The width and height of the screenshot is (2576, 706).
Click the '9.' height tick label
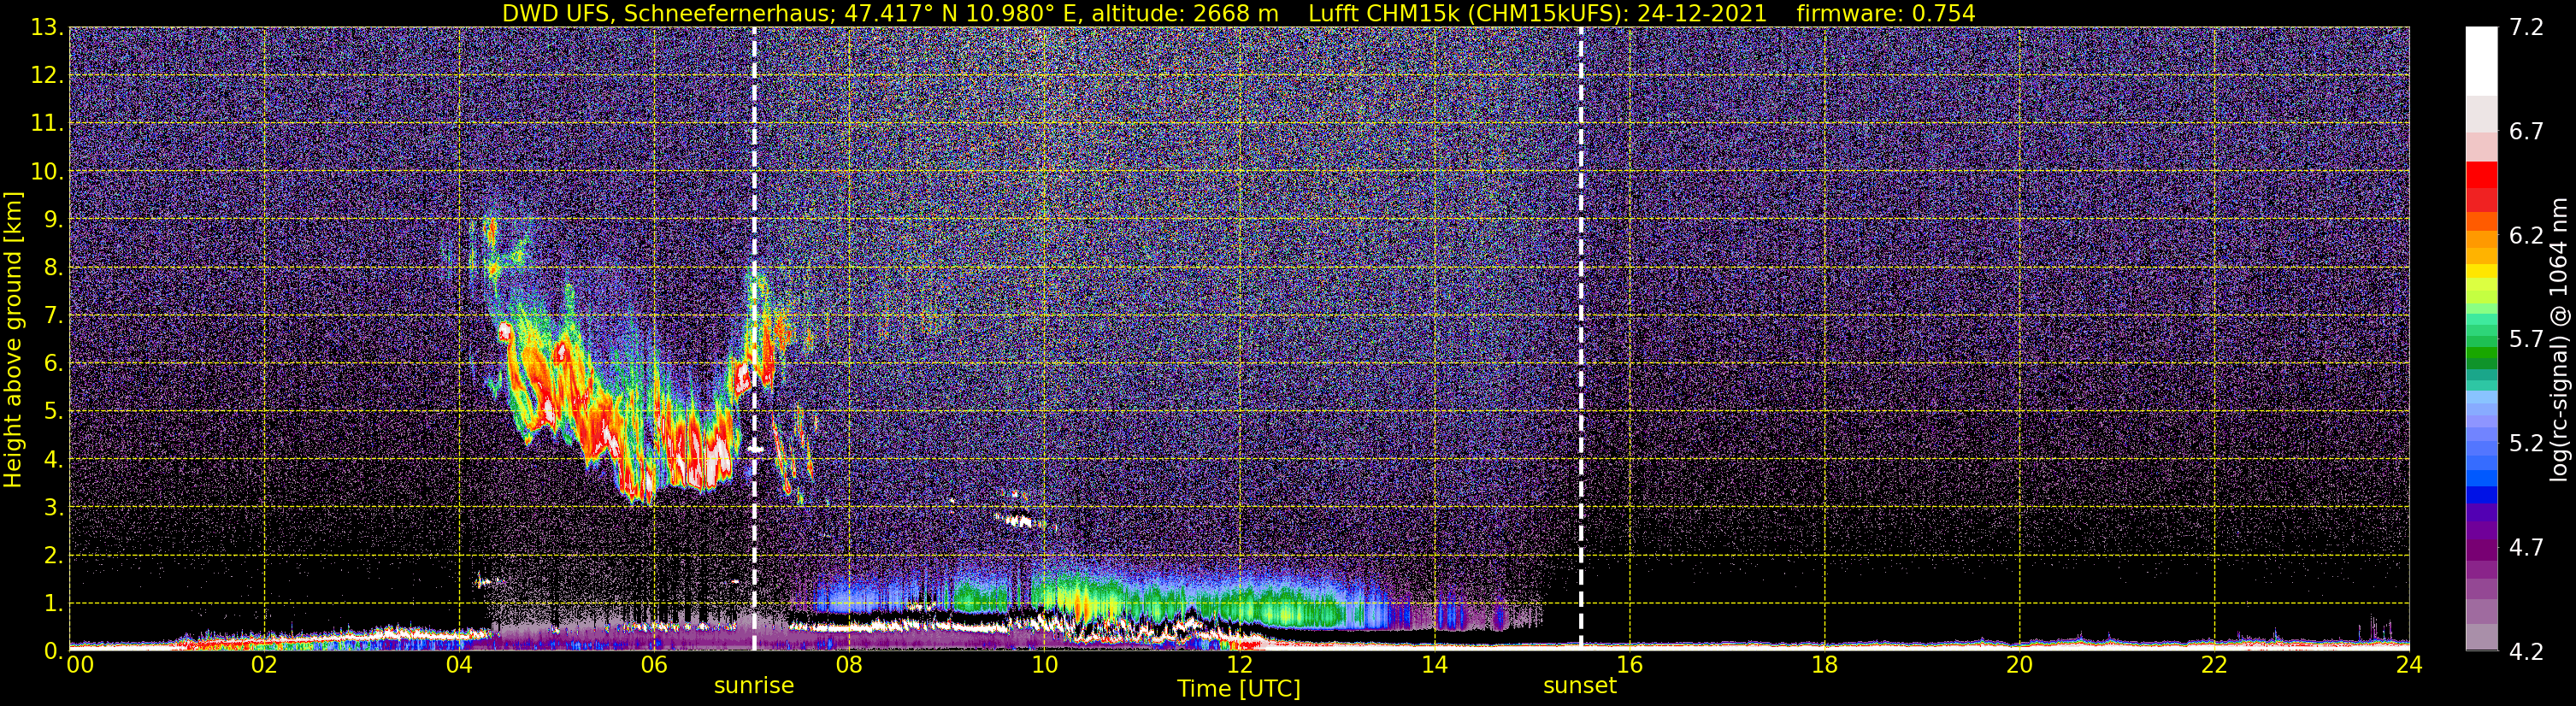point(54,219)
